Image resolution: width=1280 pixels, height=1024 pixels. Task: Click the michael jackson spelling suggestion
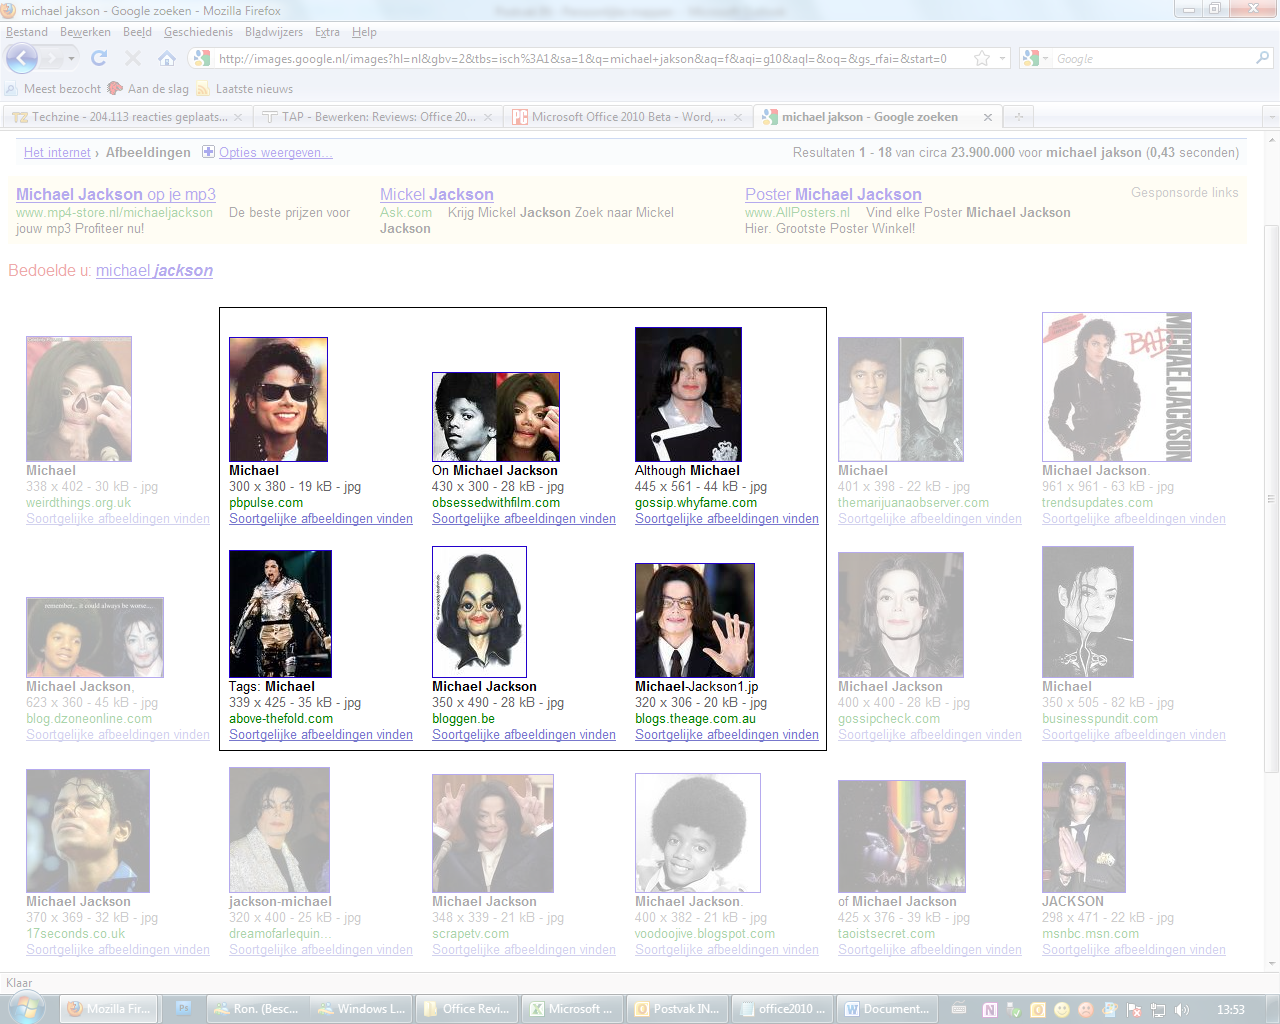click(154, 271)
